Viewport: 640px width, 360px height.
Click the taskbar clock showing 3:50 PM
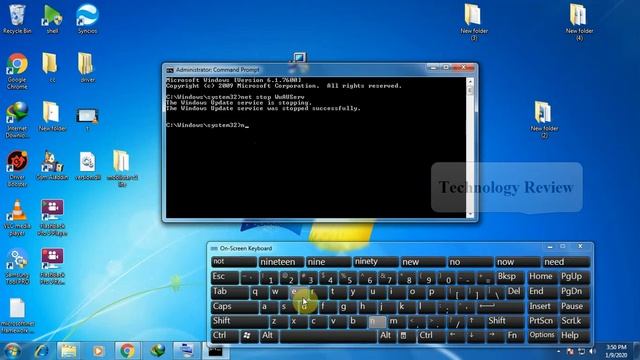pyautogui.click(x=617, y=351)
